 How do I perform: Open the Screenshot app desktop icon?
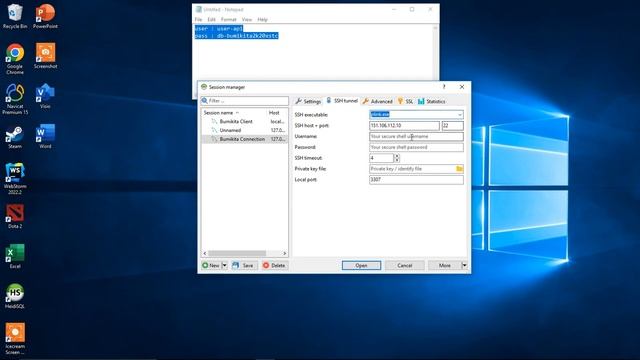tap(45, 56)
